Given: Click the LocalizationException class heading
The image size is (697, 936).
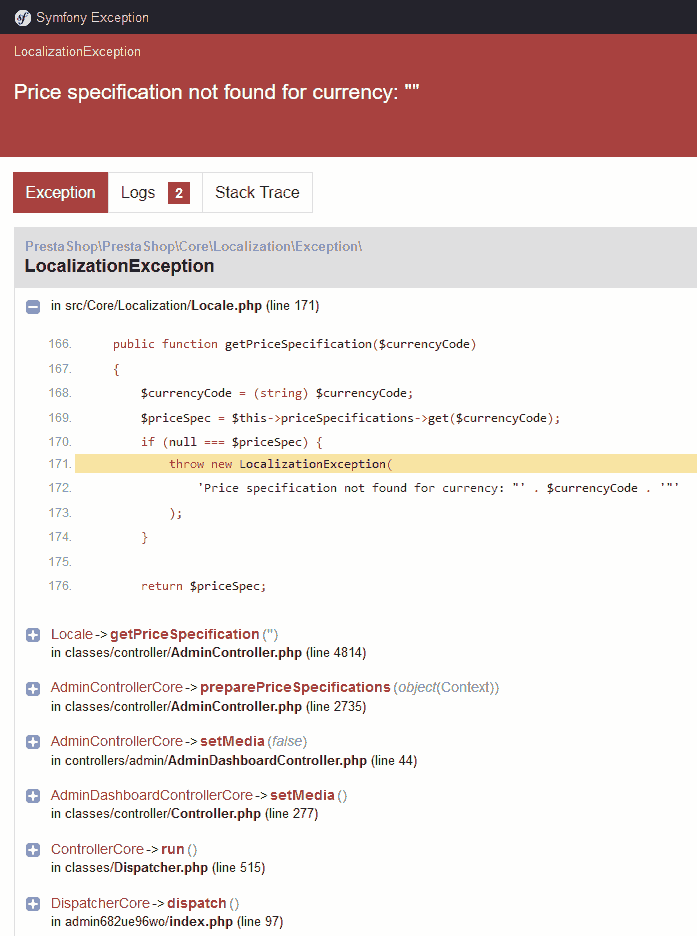Looking at the screenshot, I should click(119, 266).
